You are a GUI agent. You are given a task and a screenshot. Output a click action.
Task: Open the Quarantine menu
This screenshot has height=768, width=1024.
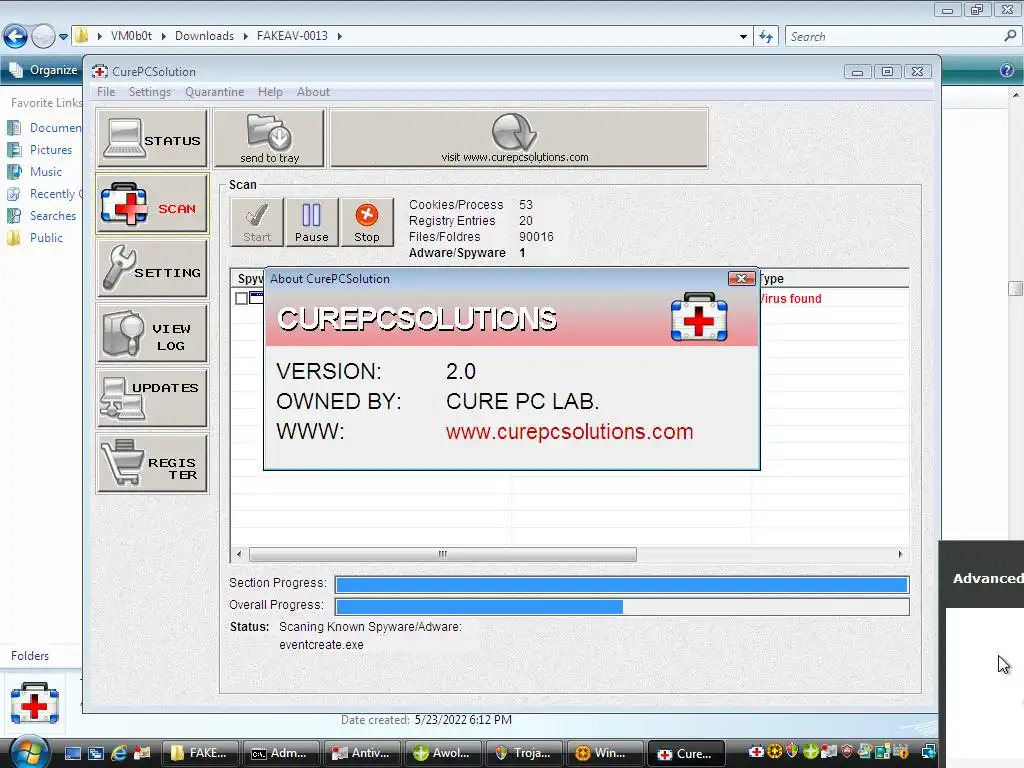[214, 92]
